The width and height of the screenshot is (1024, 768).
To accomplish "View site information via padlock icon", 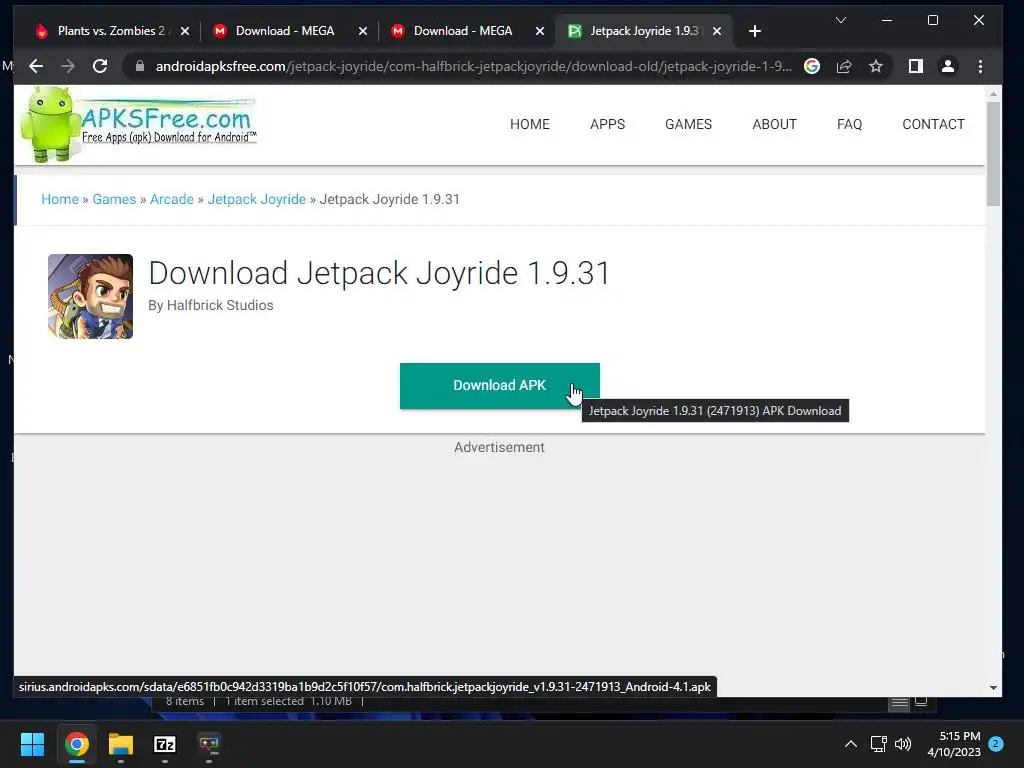I will [x=140, y=66].
